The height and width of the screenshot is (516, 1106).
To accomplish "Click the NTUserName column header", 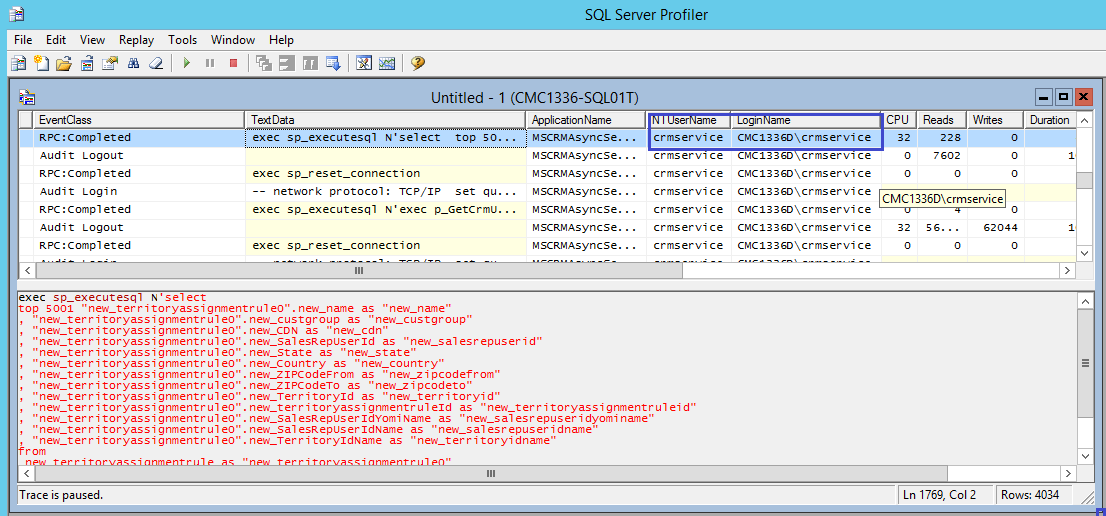I will point(688,120).
